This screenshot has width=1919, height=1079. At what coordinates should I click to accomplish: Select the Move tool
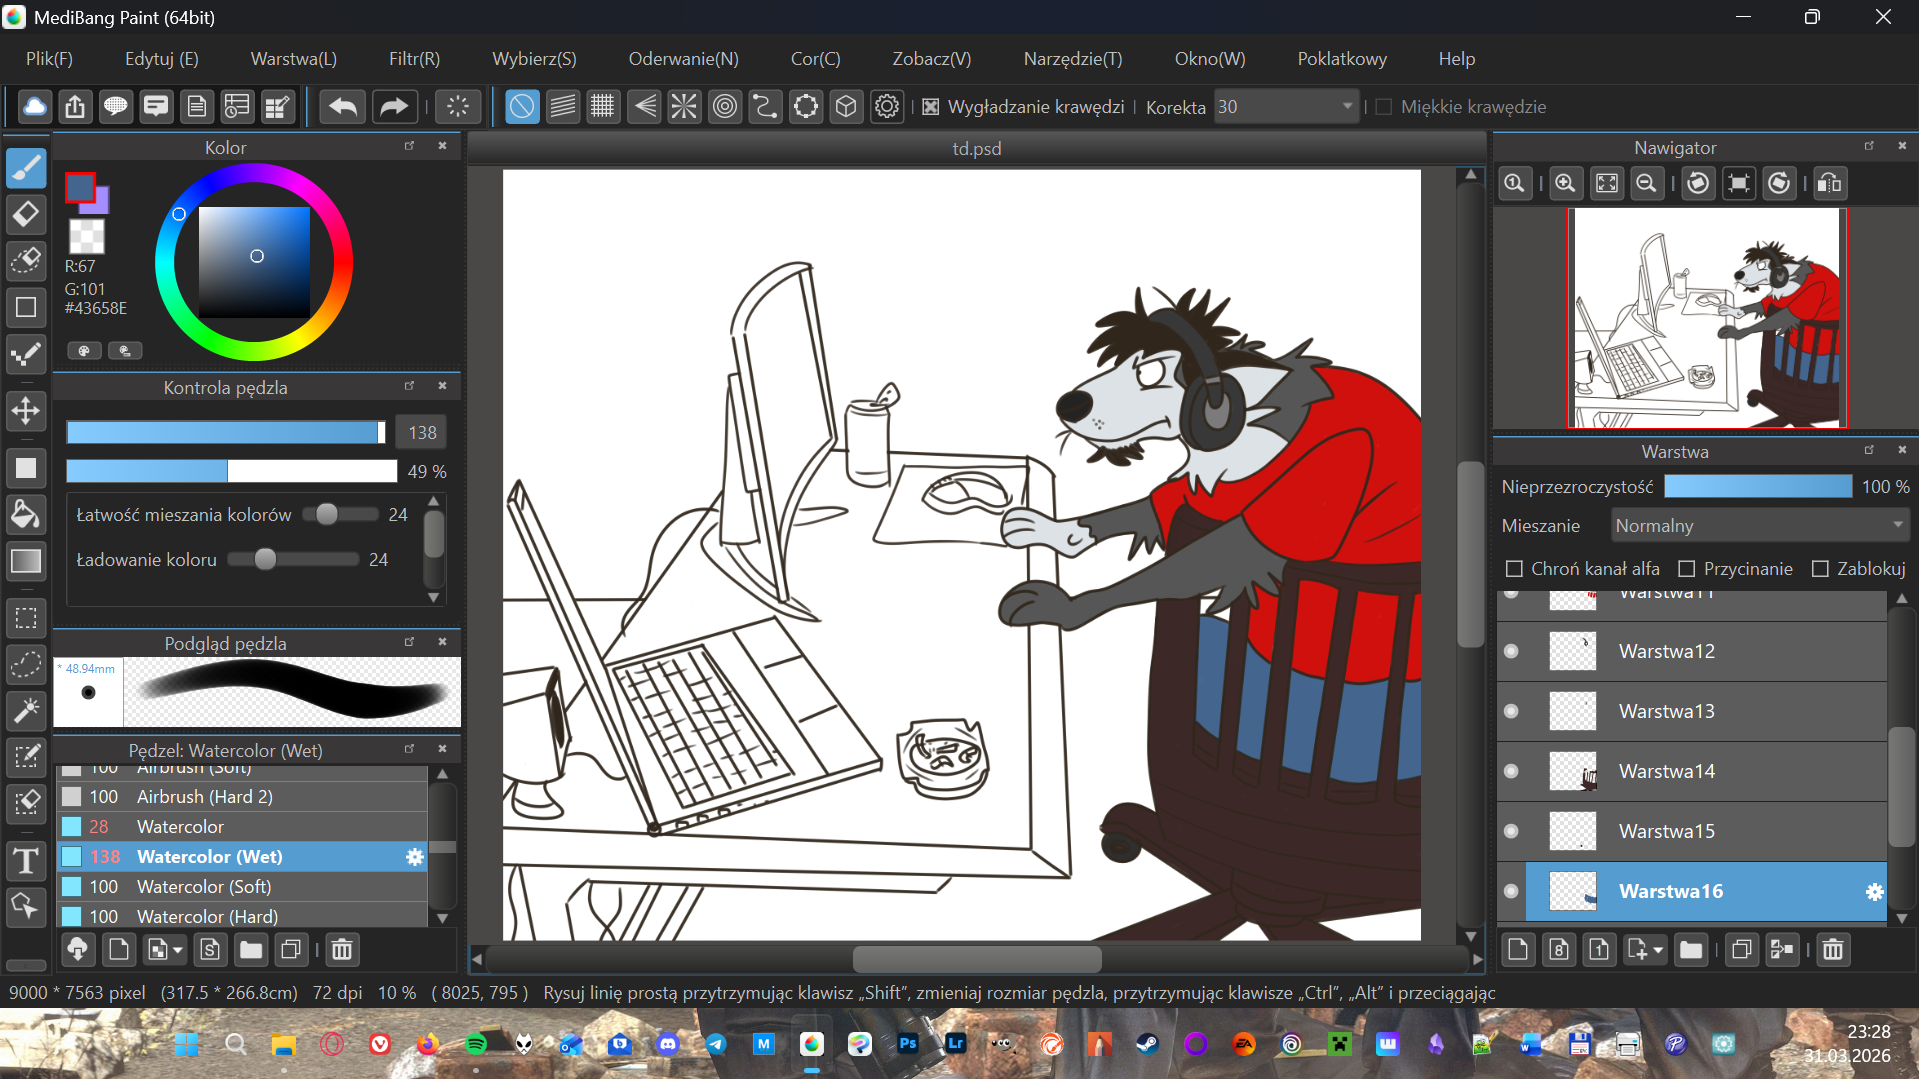point(26,410)
